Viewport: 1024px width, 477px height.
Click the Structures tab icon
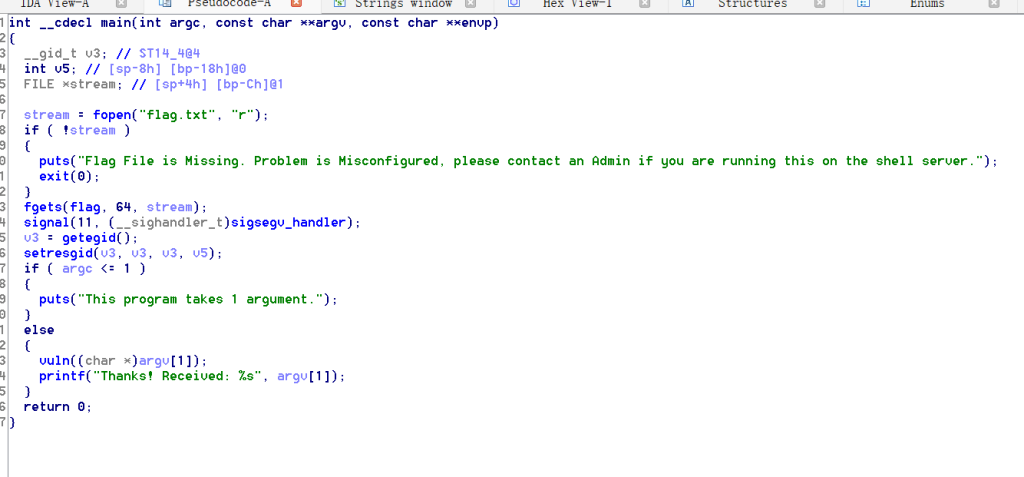(x=688, y=4)
